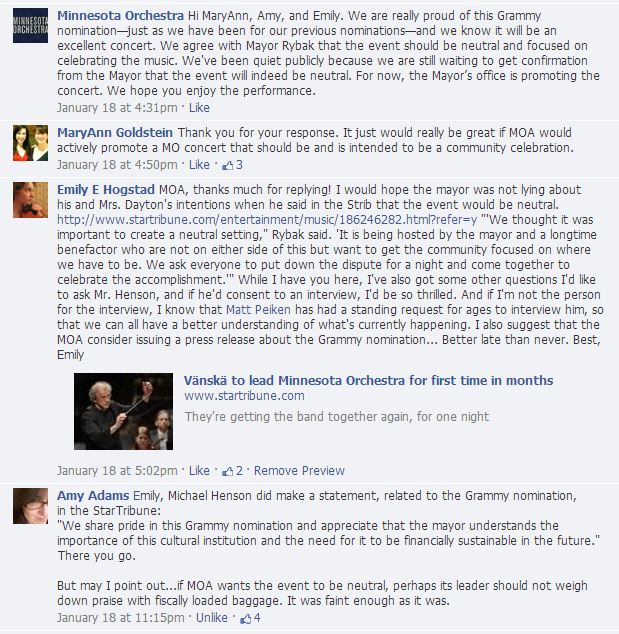Click the January 18 at 11:15pm timestamp
619x634 pixels.
click(x=120, y=618)
